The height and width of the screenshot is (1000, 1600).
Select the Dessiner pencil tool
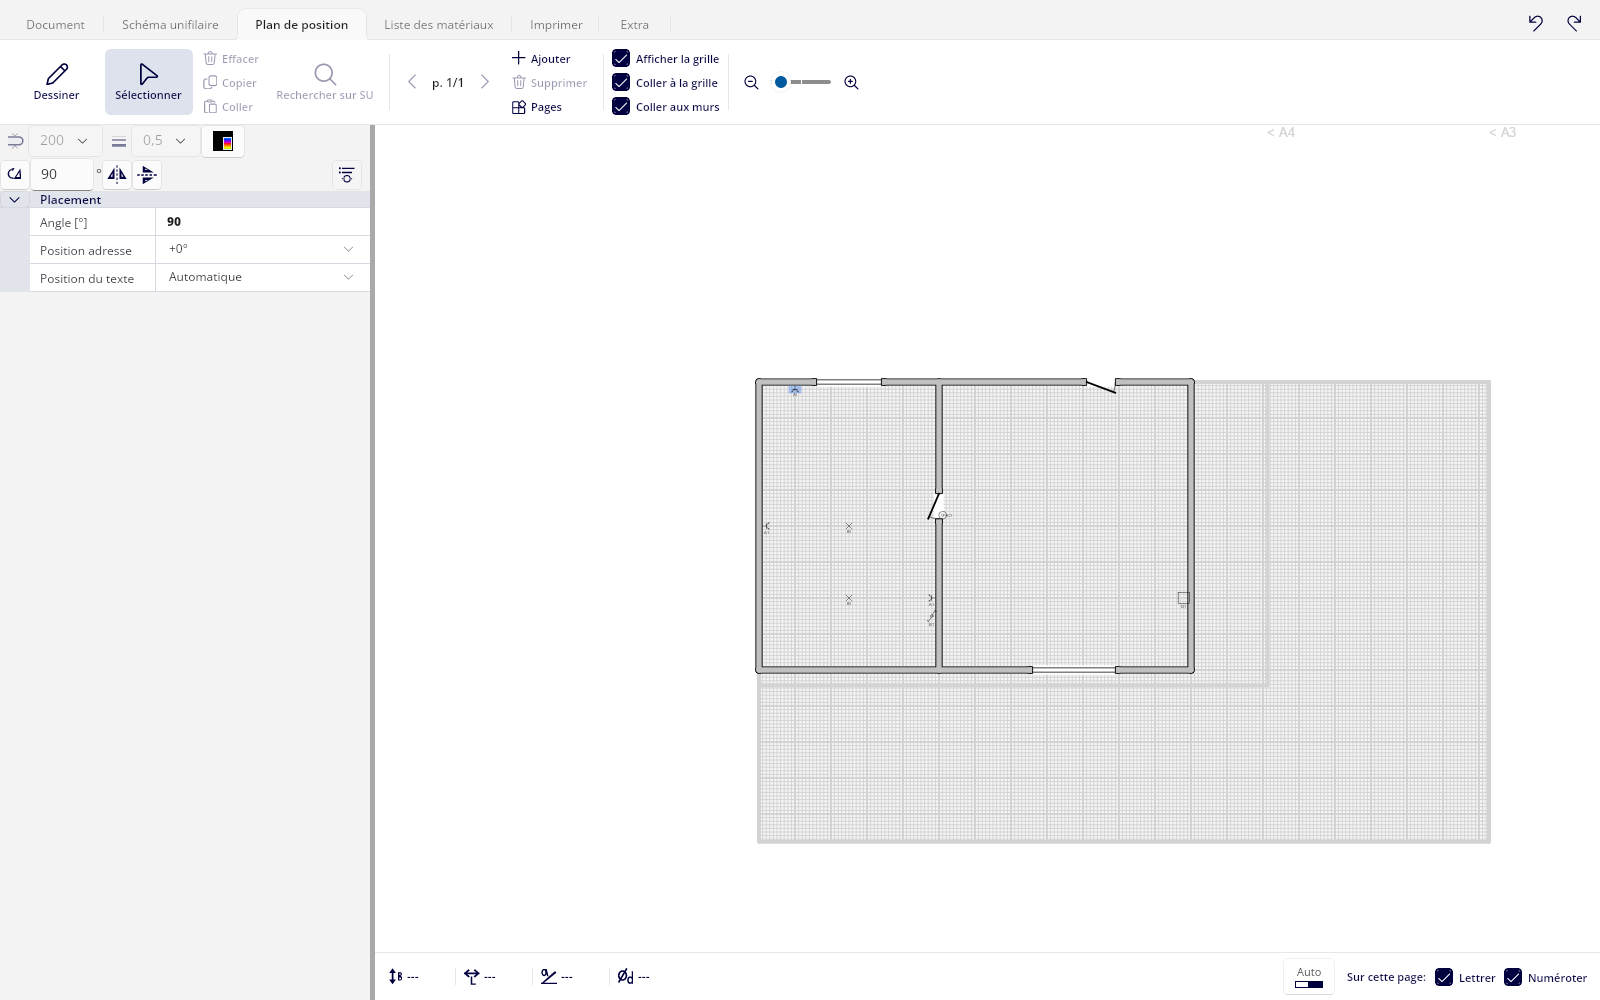[56, 82]
